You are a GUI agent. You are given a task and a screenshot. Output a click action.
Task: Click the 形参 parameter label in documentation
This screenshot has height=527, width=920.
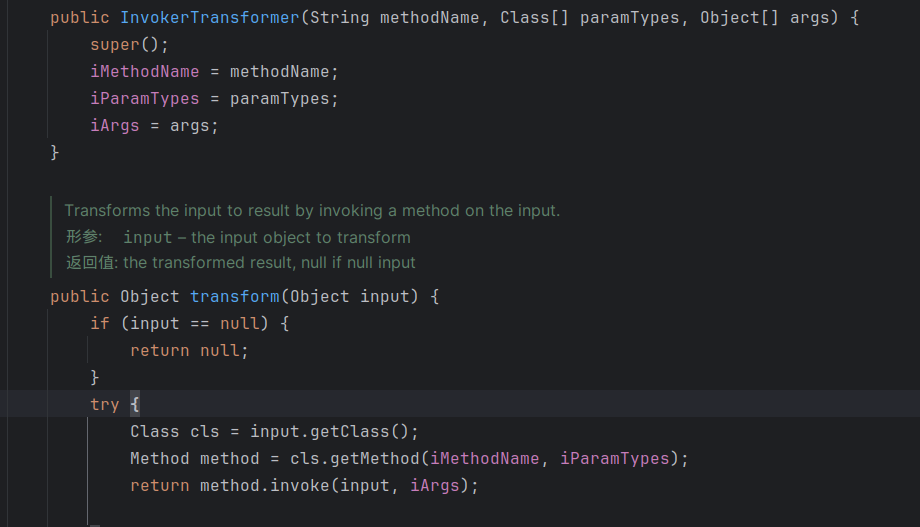(x=84, y=238)
